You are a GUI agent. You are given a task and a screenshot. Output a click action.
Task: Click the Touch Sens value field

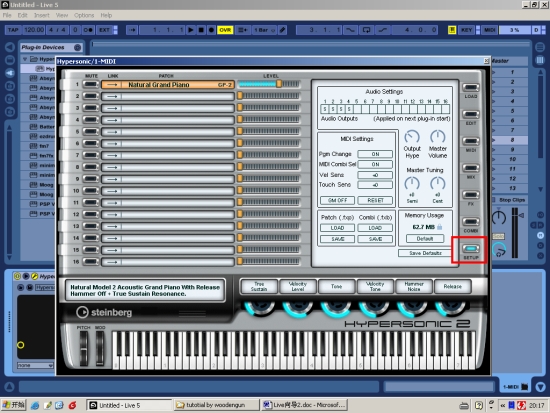[375, 185]
